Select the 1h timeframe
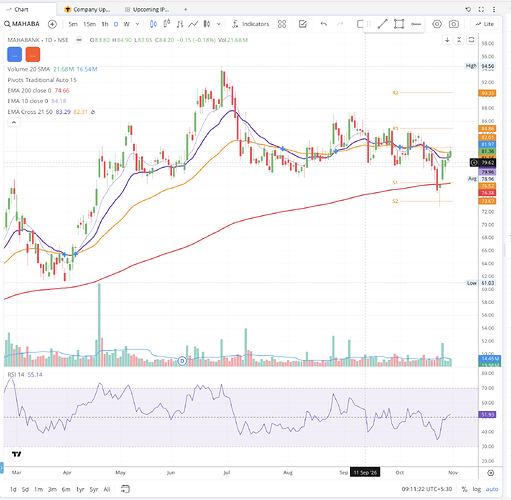The height and width of the screenshot is (500, 511). [x=105, y=24]
